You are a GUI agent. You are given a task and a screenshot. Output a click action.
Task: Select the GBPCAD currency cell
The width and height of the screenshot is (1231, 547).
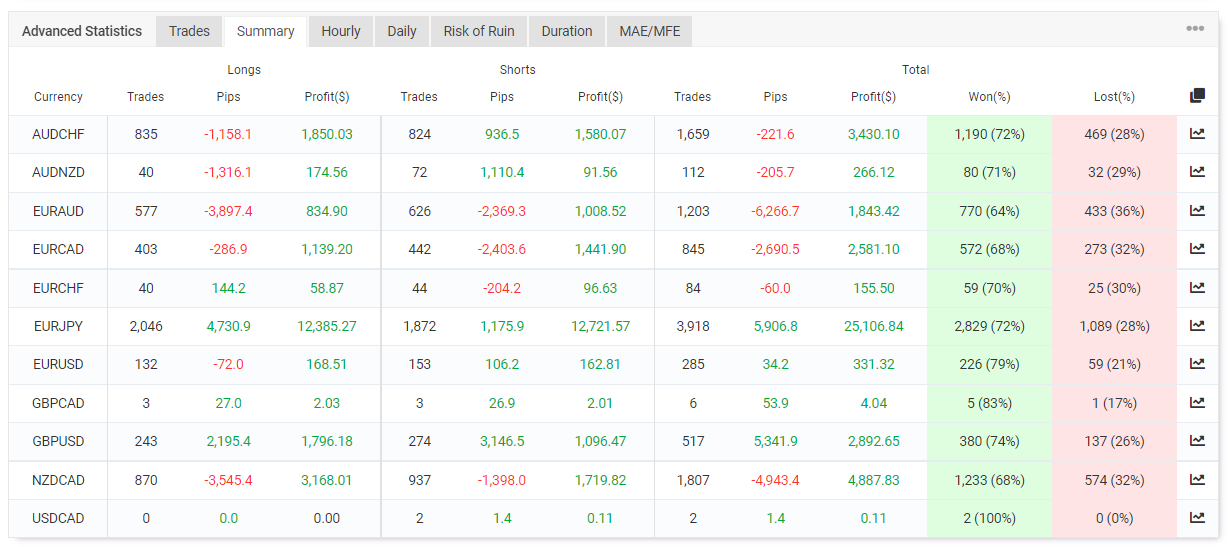click(x=58, y=403)
